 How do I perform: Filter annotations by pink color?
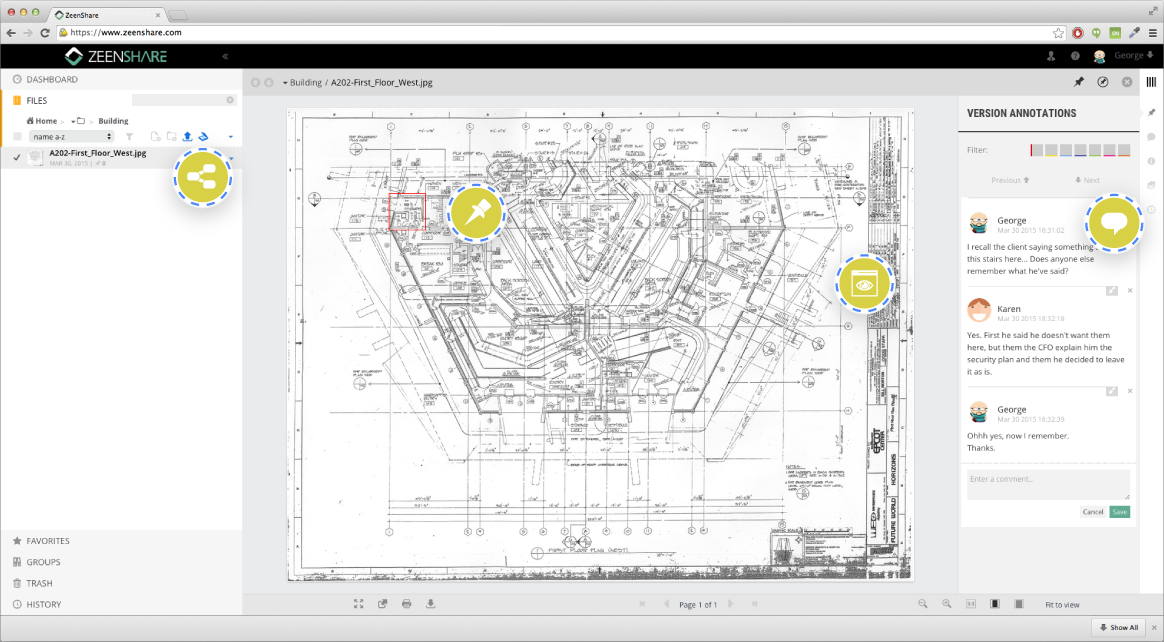[1109, 150]
